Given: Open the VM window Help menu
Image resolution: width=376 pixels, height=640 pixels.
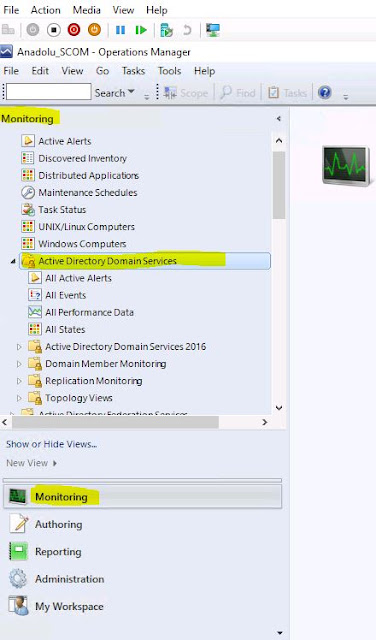Looking at the screenshot, I should (x=157, y=10).
